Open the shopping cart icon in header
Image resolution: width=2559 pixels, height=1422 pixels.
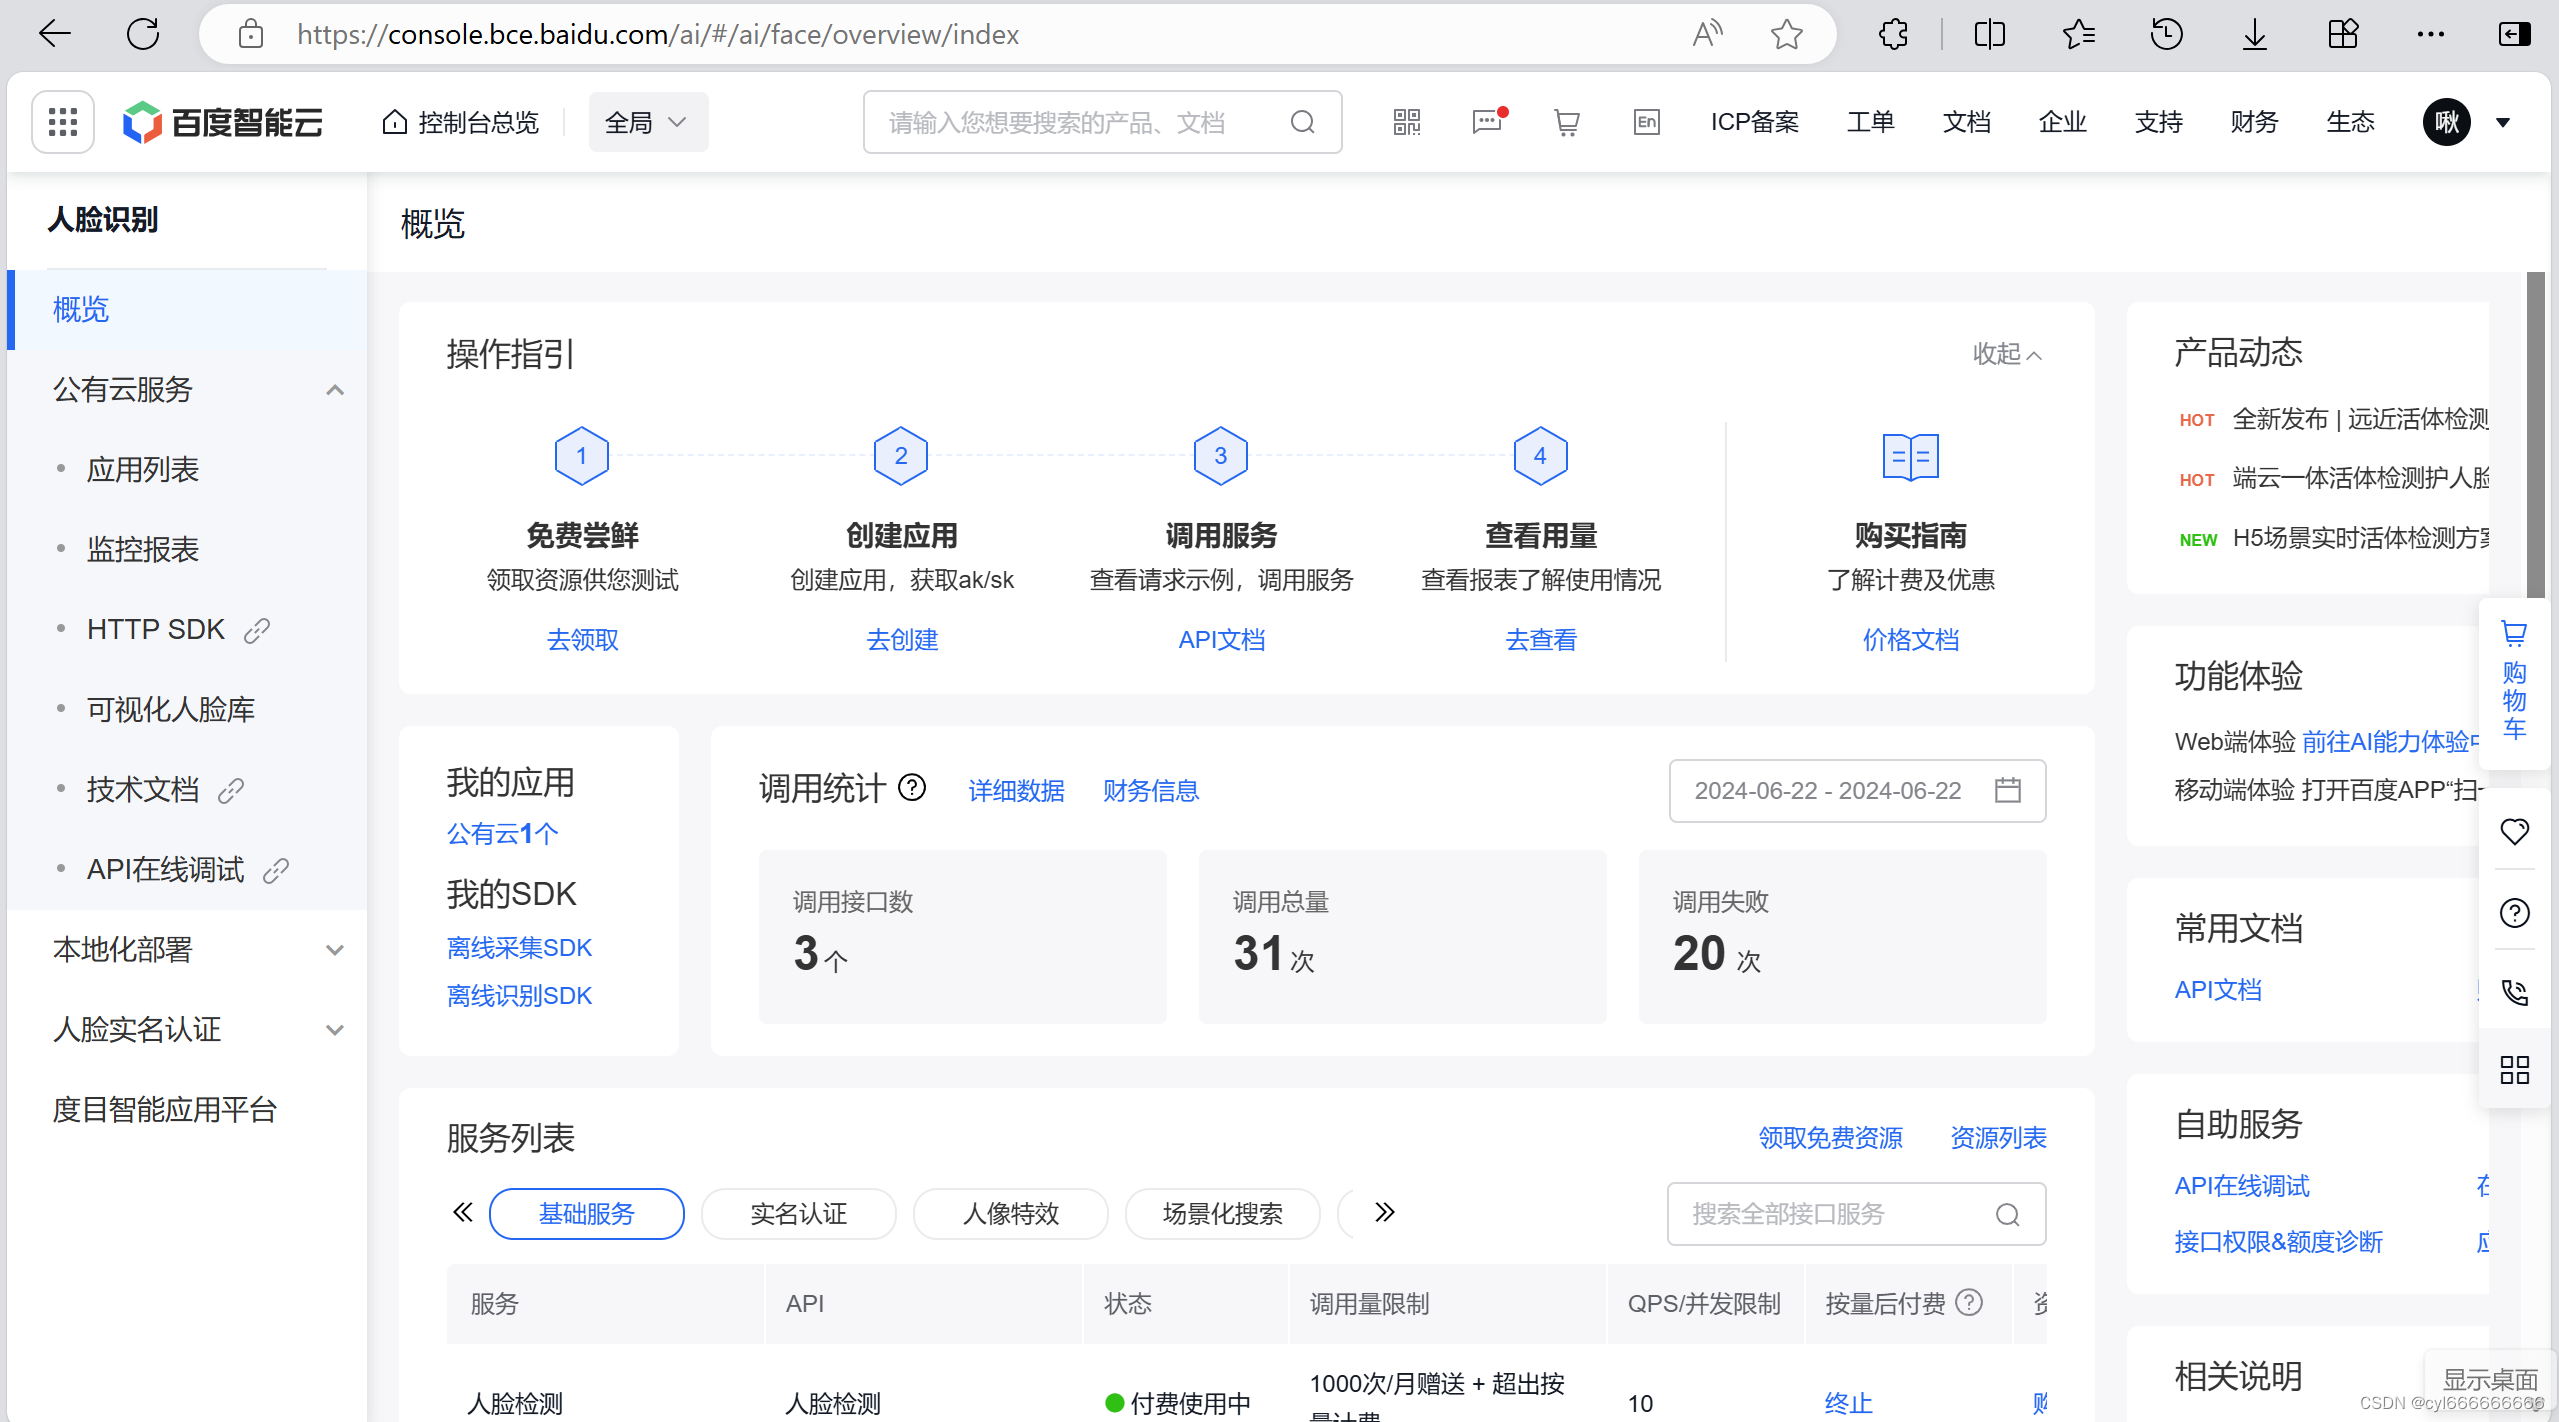1566,122
